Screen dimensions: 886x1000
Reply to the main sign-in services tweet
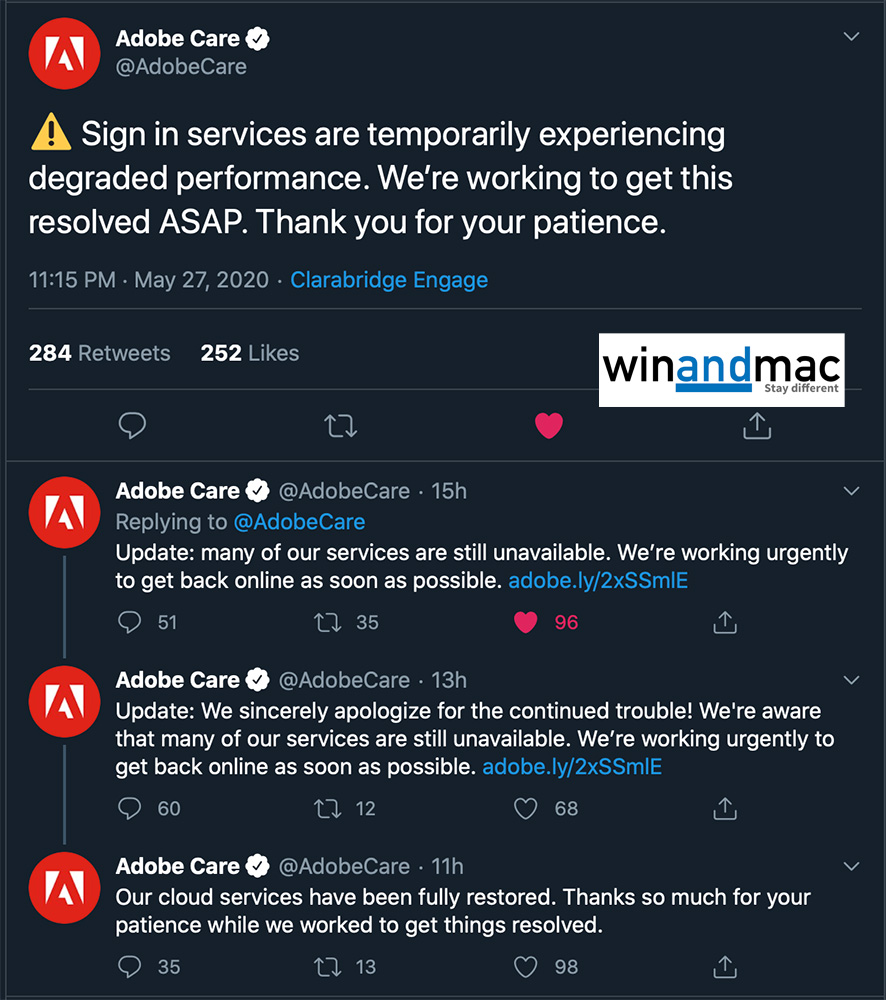tap(132, 426)
